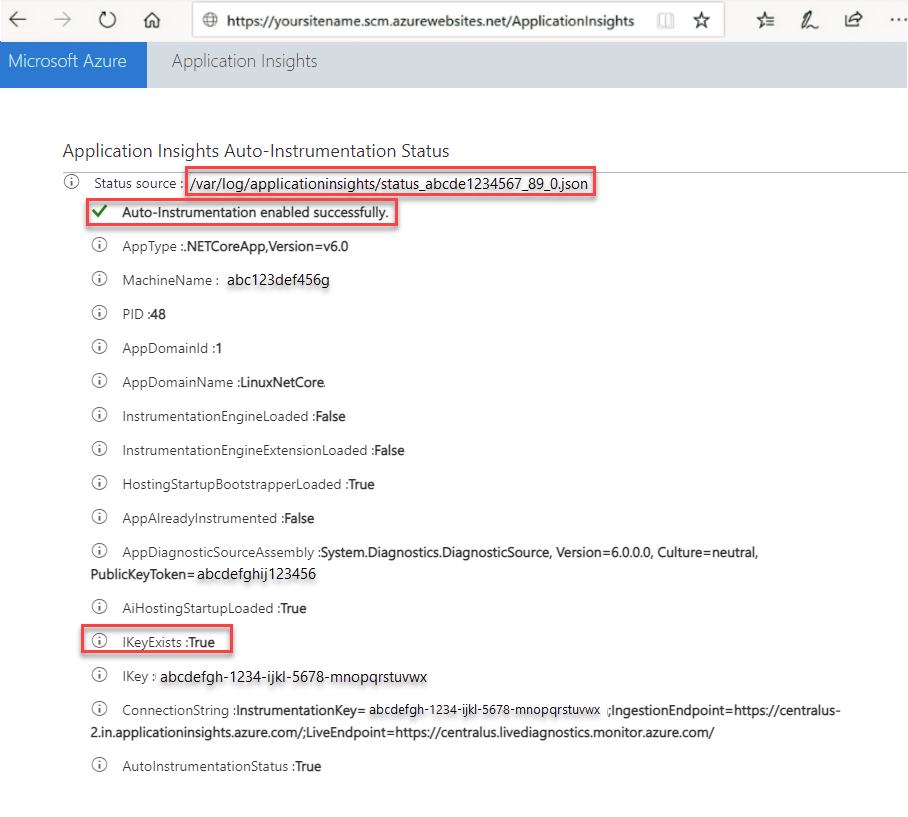This screenshot has width=908, height=817.
Task: Click the 'Application Insights Auto-Instrumentation Status' heading
Action: pos(256,151)
